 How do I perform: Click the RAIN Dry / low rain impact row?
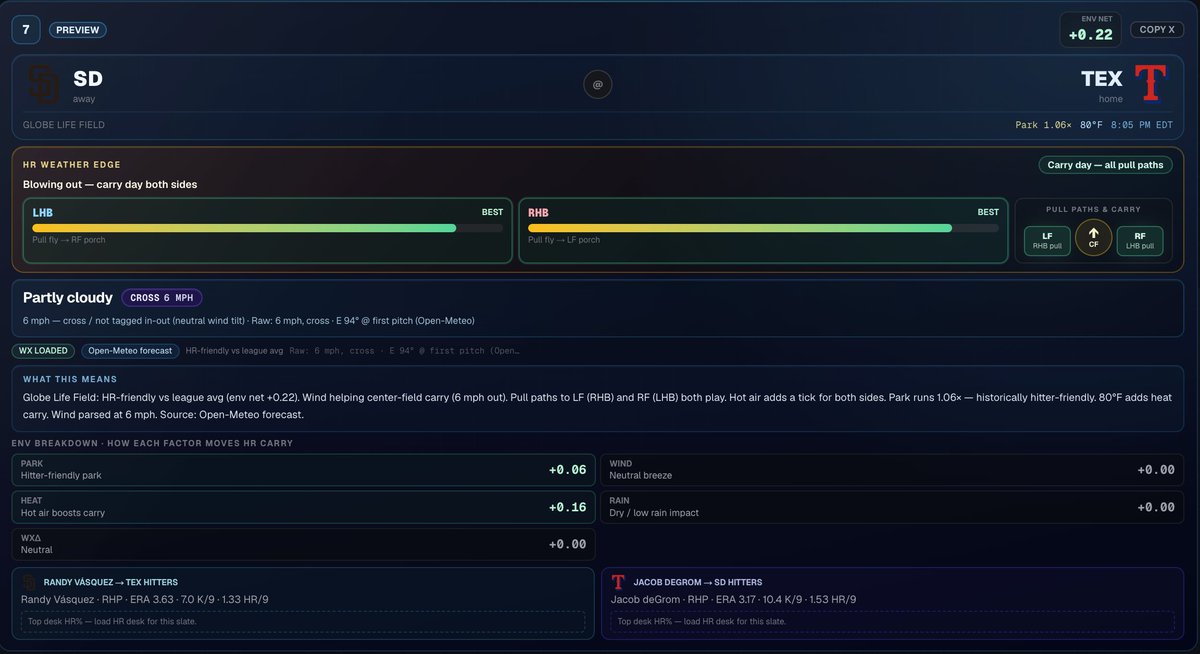pos(893,507)
